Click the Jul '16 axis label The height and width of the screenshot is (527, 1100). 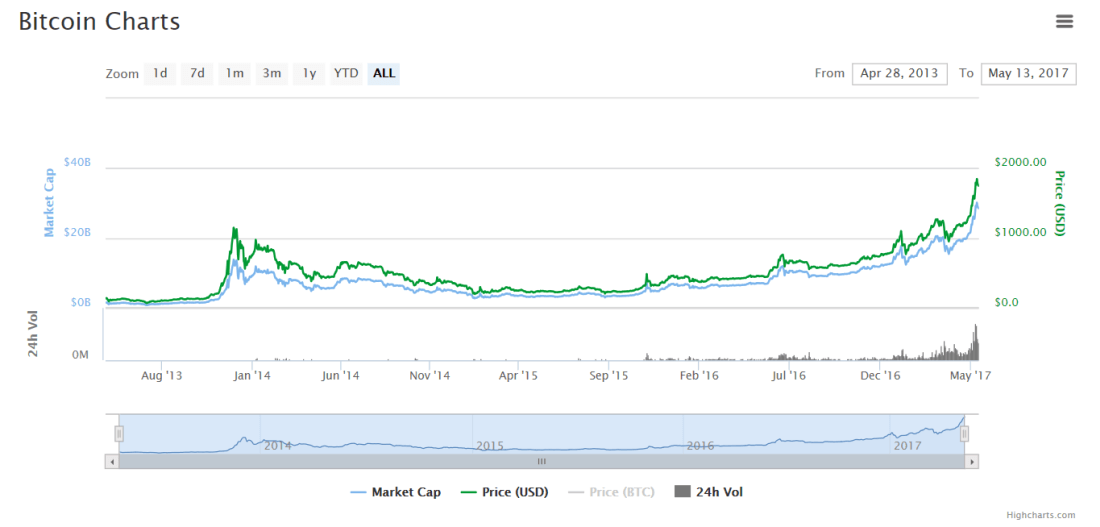tap(788, 376)
